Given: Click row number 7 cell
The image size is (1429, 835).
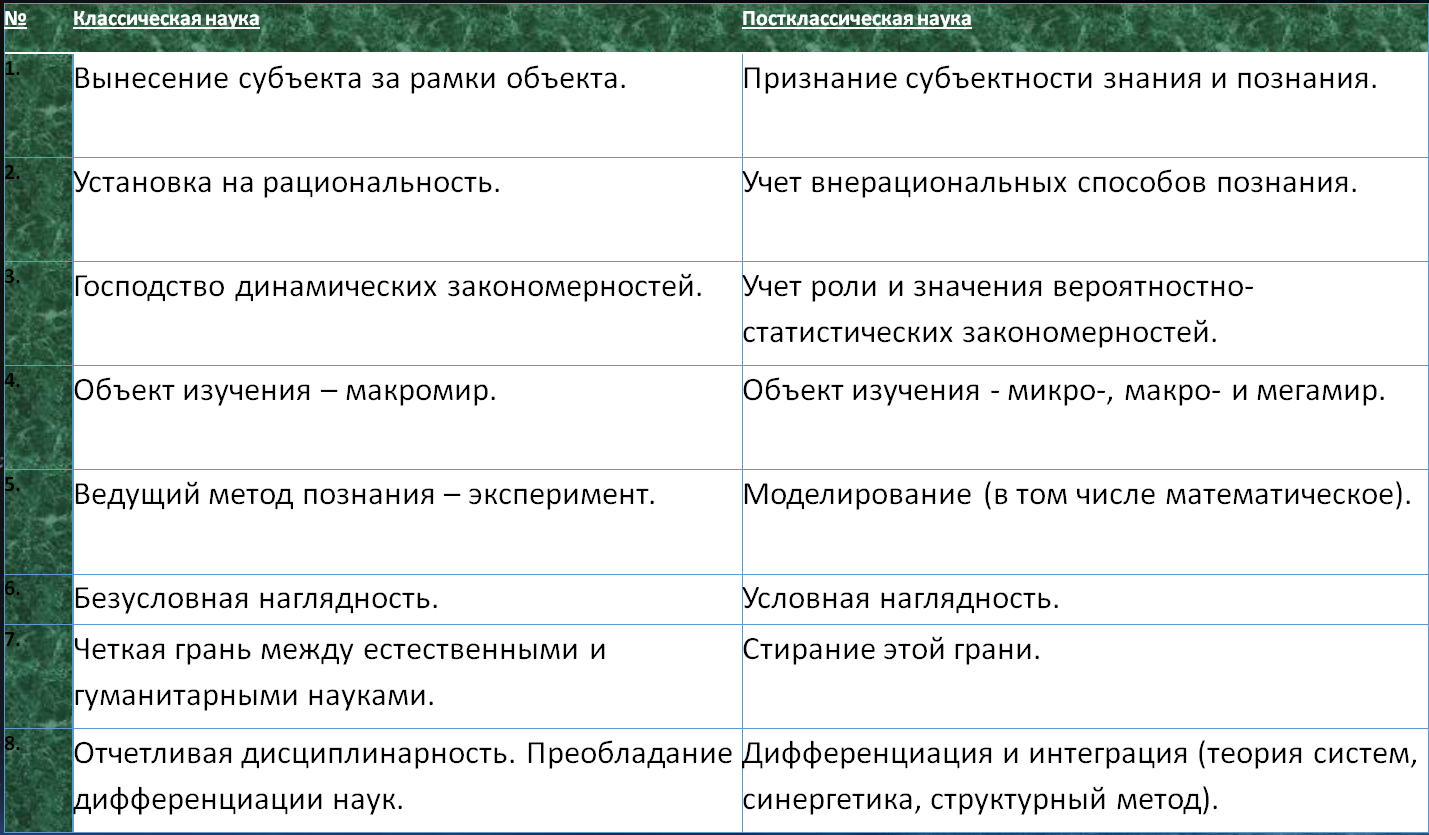Looking at the screenshot, I should (38, 676).
